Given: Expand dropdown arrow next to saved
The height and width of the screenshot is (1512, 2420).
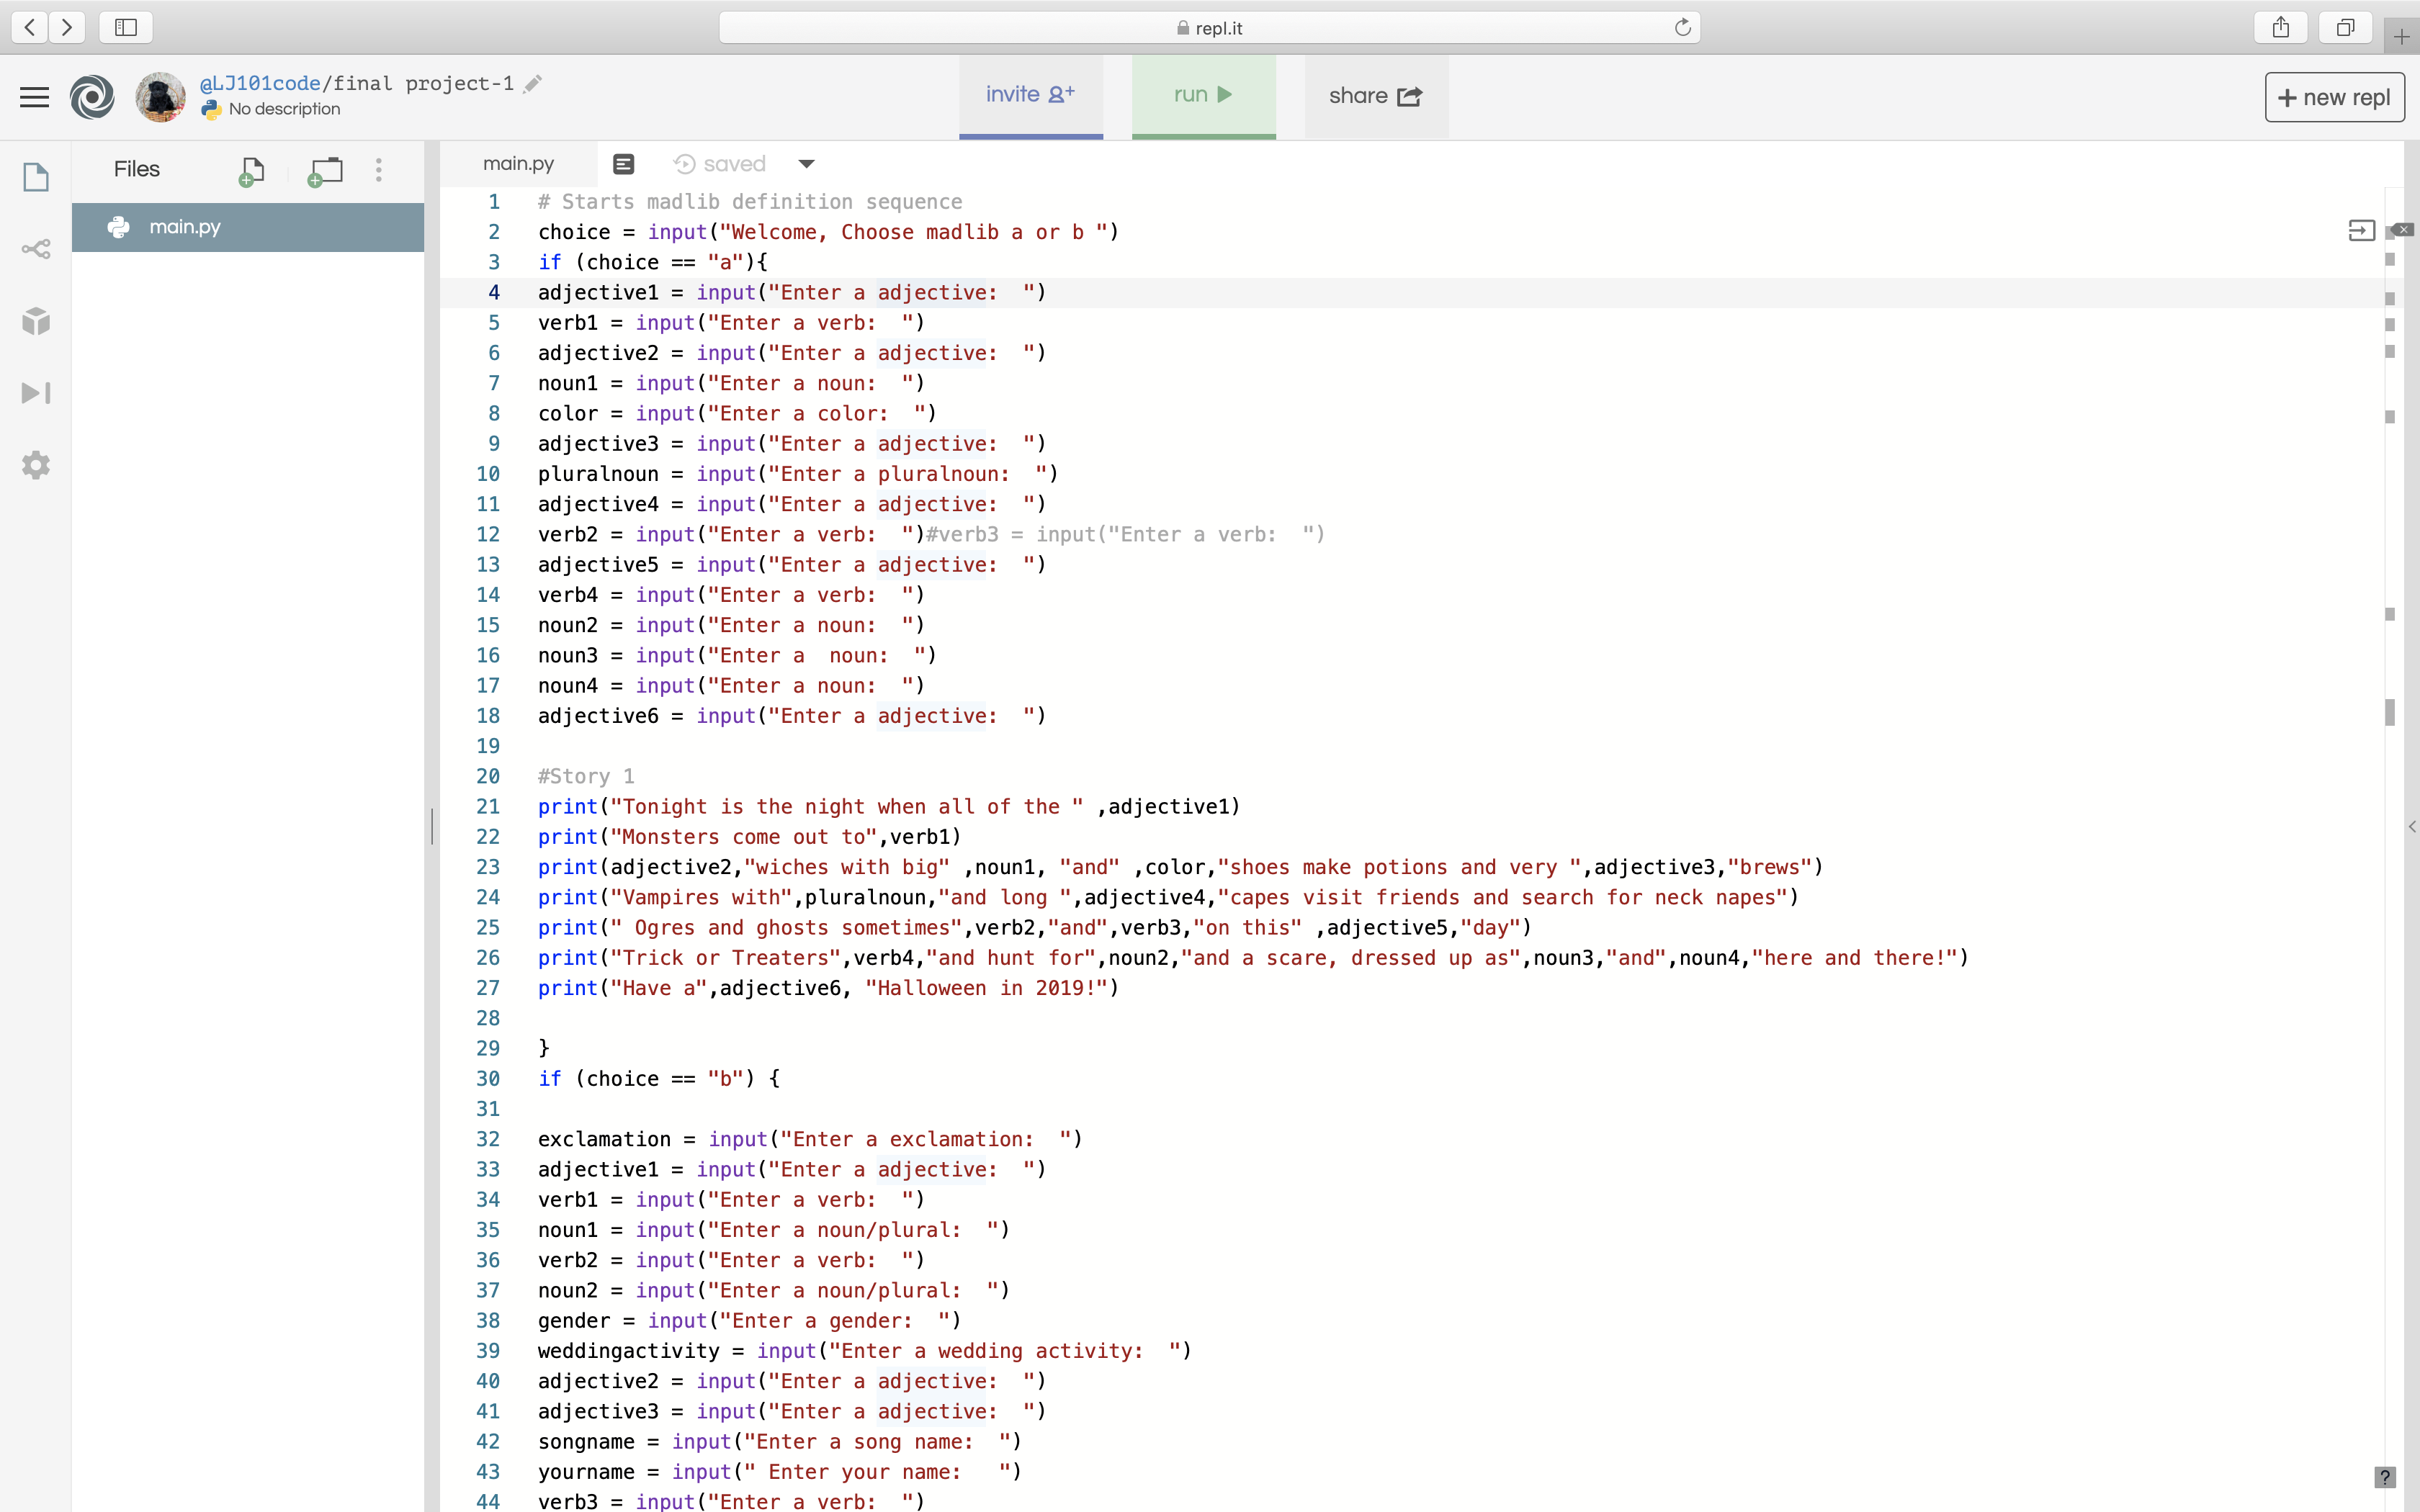Looking at the screenshot, I should (806, 164).
